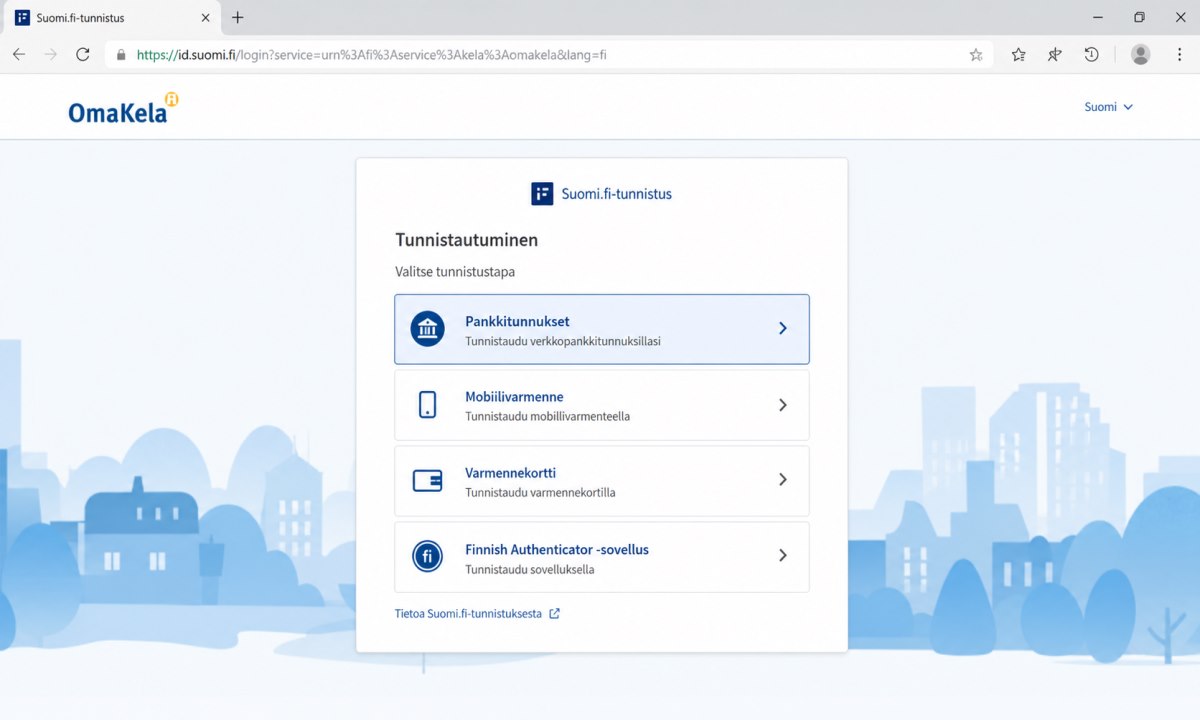Click the card icon for Varmennekortti
The height and width of the screenshot is (720, 1200).
point(428,480)
